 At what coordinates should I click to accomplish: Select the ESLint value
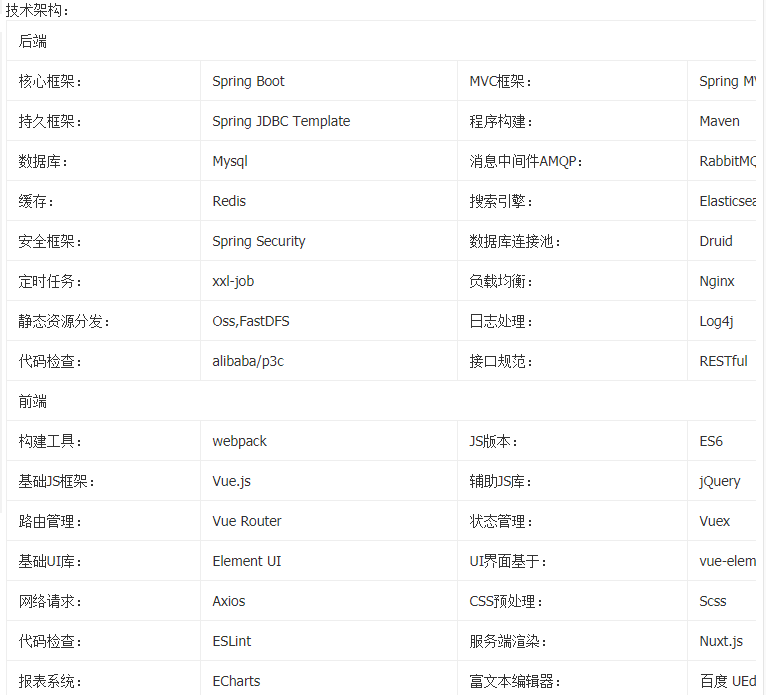click(232, 642)
